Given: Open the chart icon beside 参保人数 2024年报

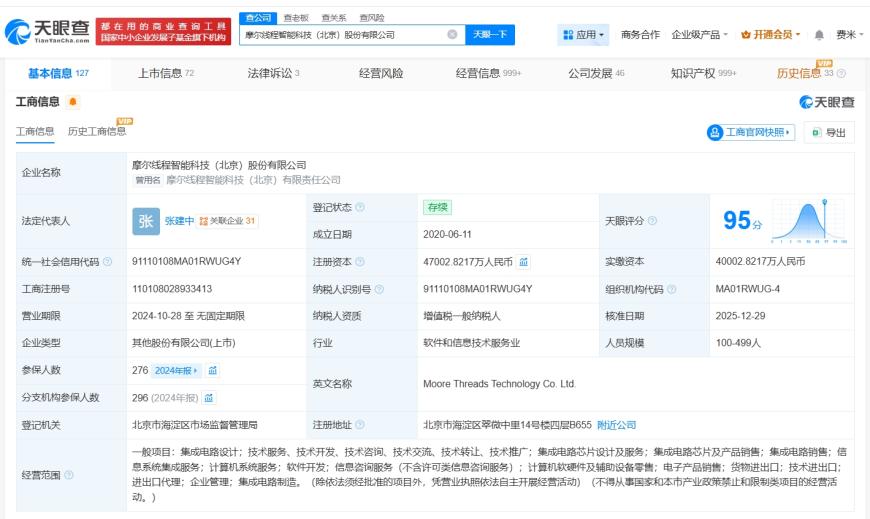Looking at the screenshot, I should coord(213,370).
